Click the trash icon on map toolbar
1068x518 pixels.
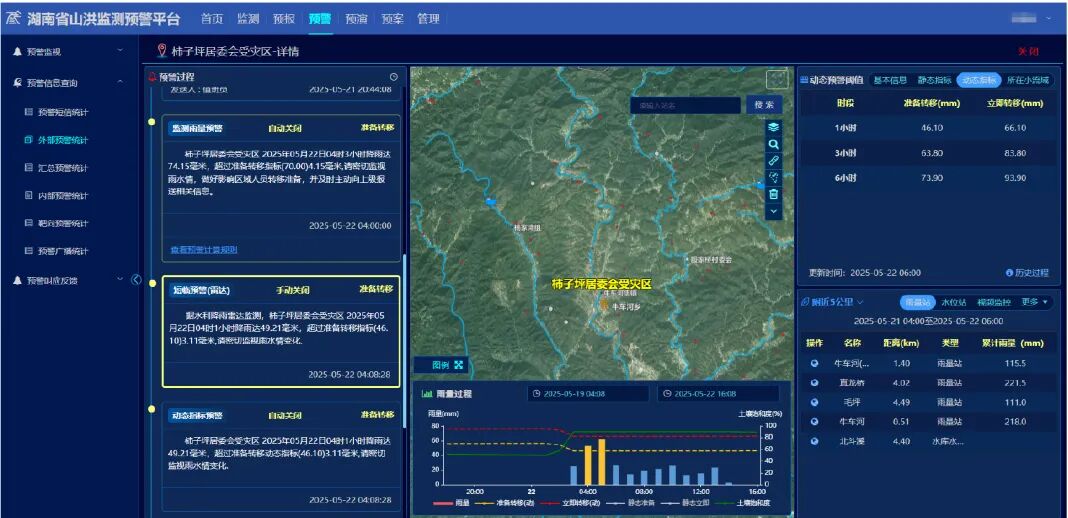[773, 194]
